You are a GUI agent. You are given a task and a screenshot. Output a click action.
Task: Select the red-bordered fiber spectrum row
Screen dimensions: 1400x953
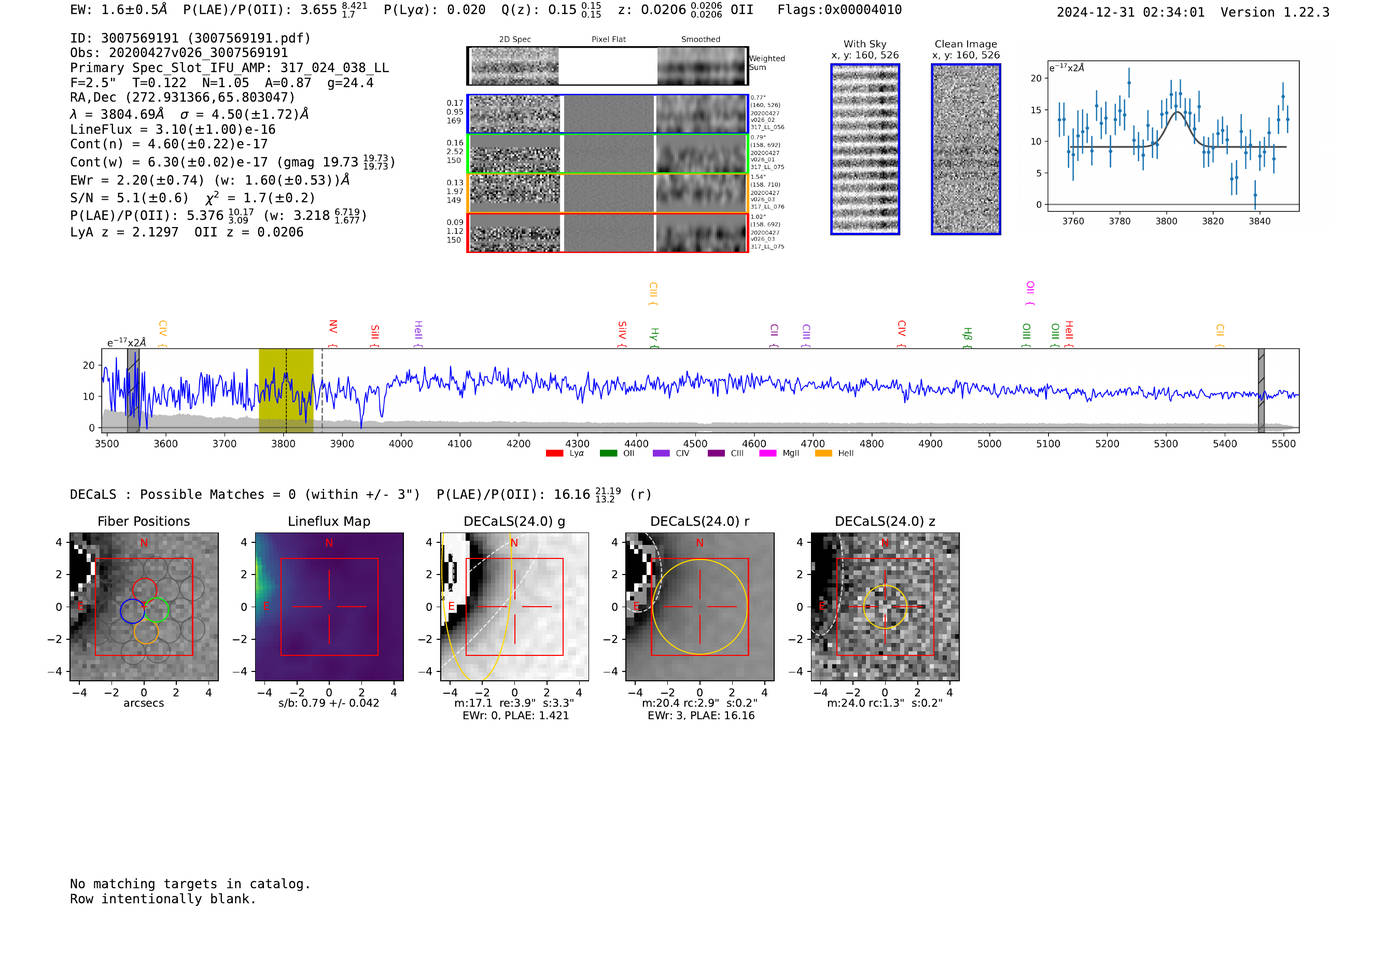[x=607, y=232]
